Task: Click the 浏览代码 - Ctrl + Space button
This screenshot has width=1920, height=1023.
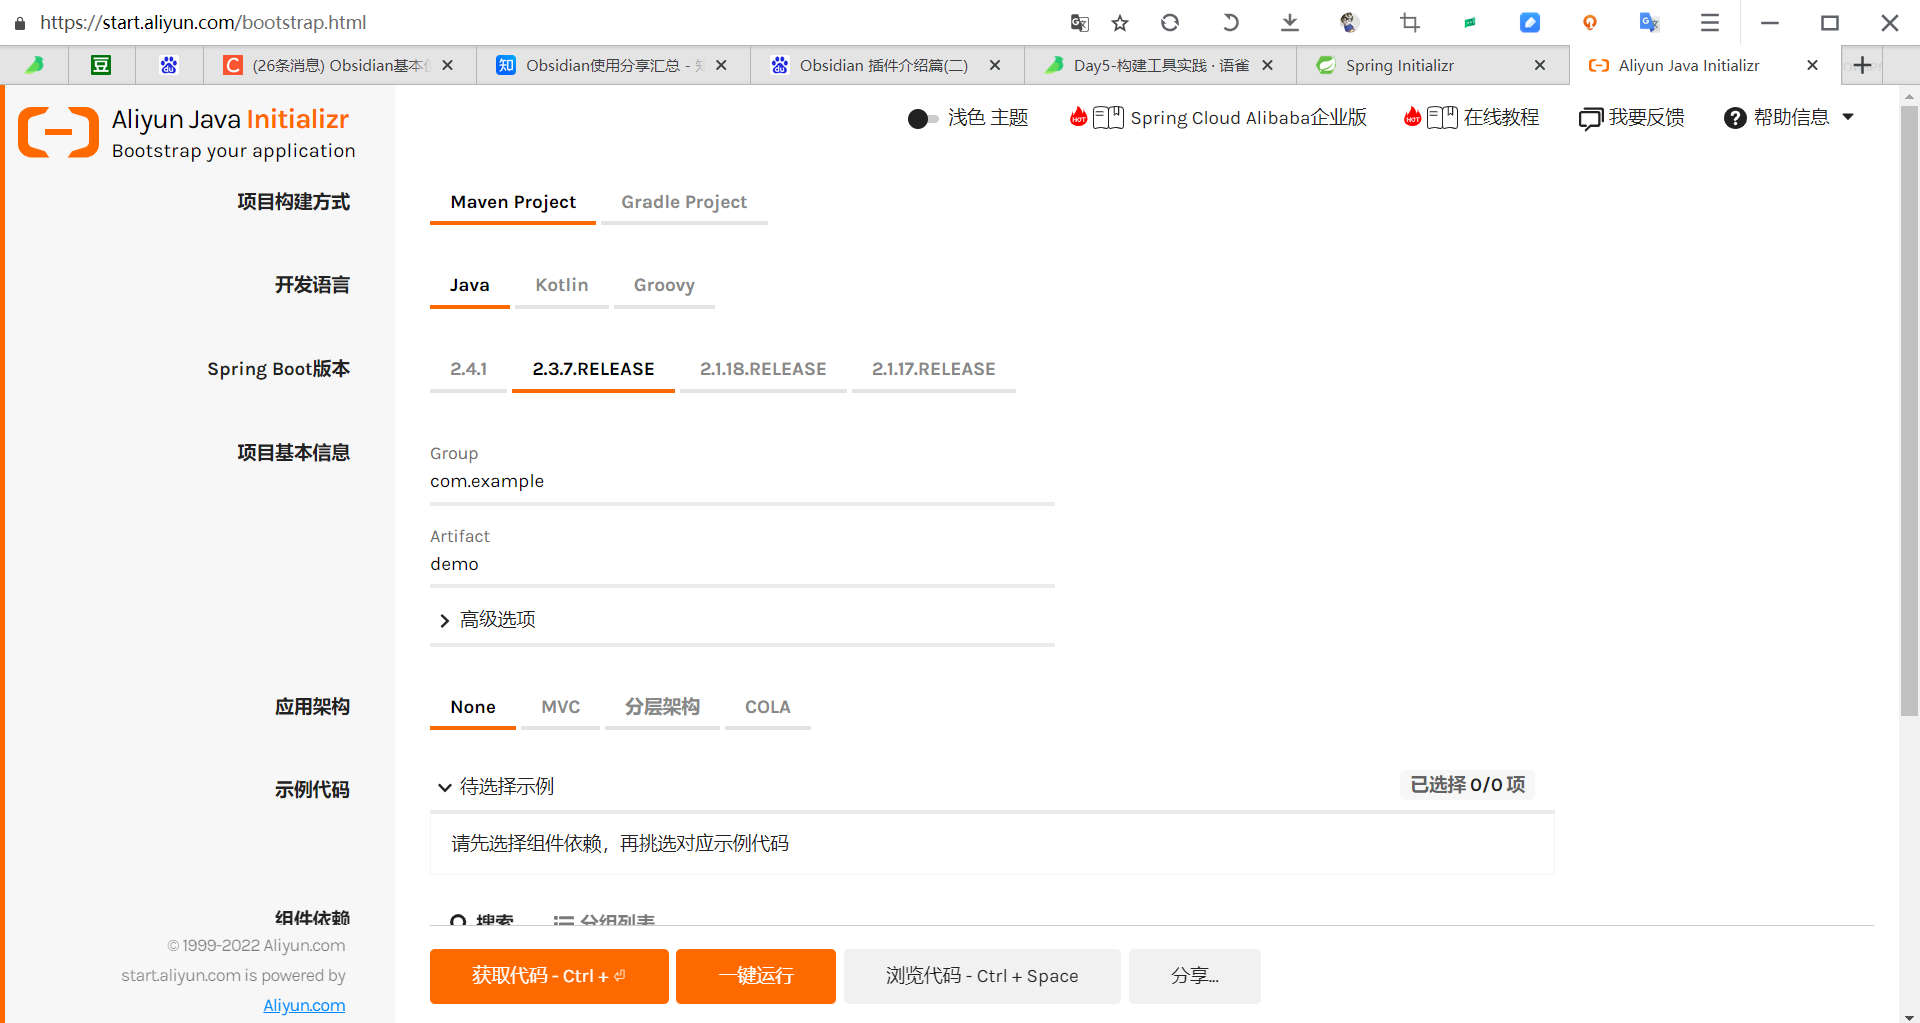Action: pyautogui.click(x=982, y=976)
